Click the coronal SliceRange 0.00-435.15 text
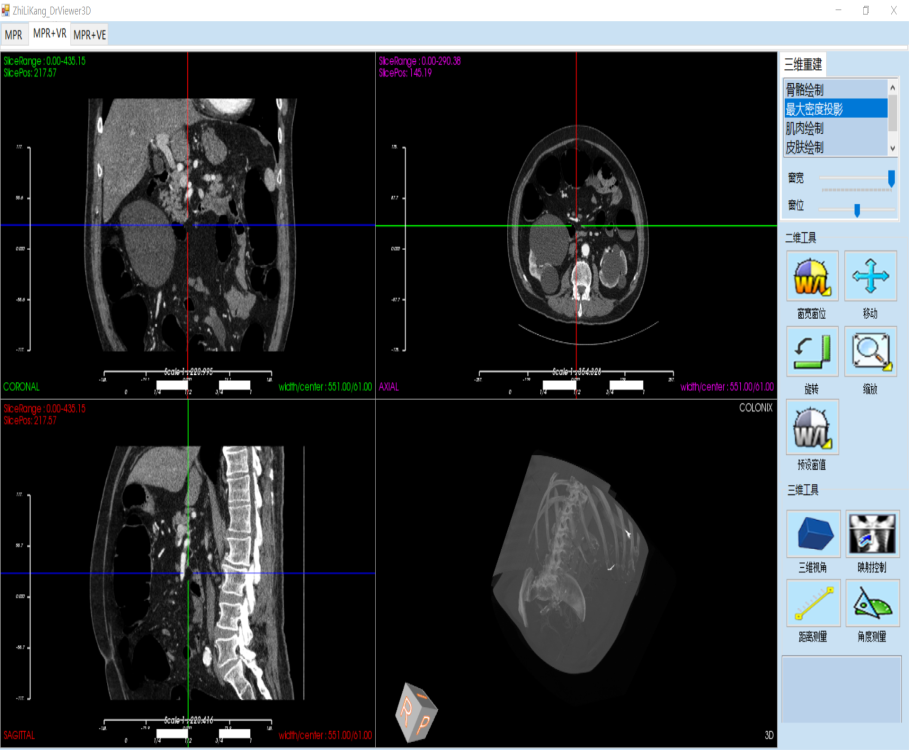 (45, 61)
